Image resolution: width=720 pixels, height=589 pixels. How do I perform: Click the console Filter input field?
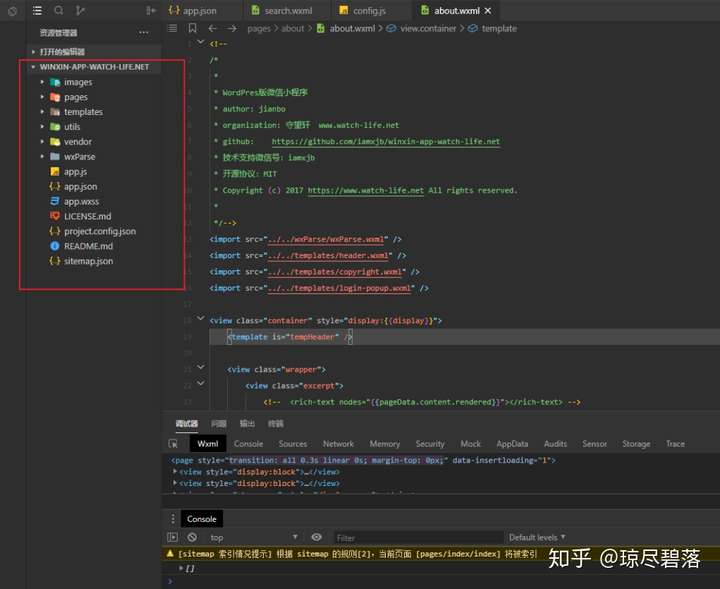pyautogui.click(x=418, y=538)
